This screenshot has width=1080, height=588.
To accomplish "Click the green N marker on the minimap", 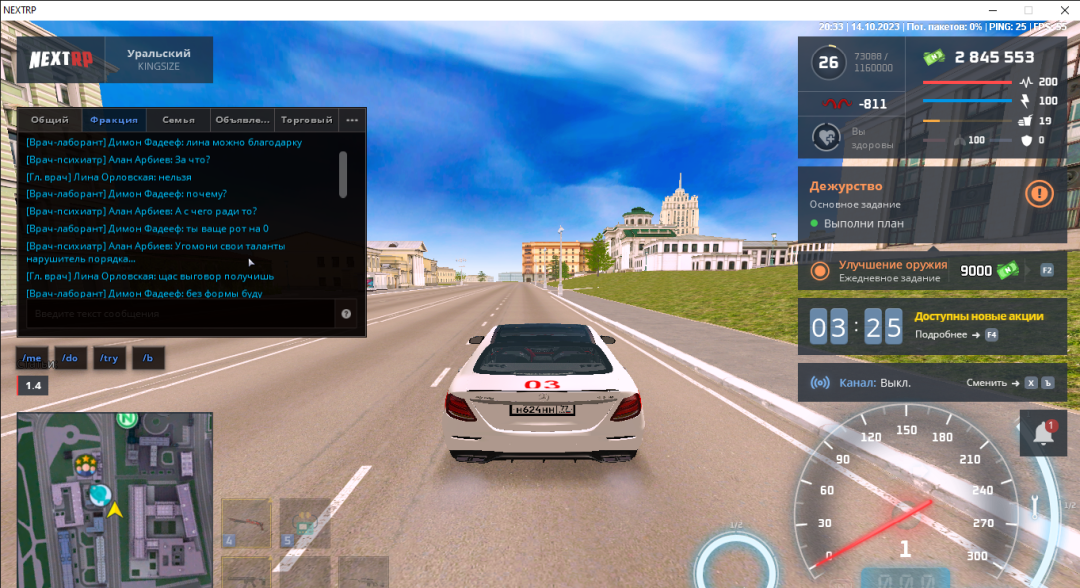I will (127, 419).
